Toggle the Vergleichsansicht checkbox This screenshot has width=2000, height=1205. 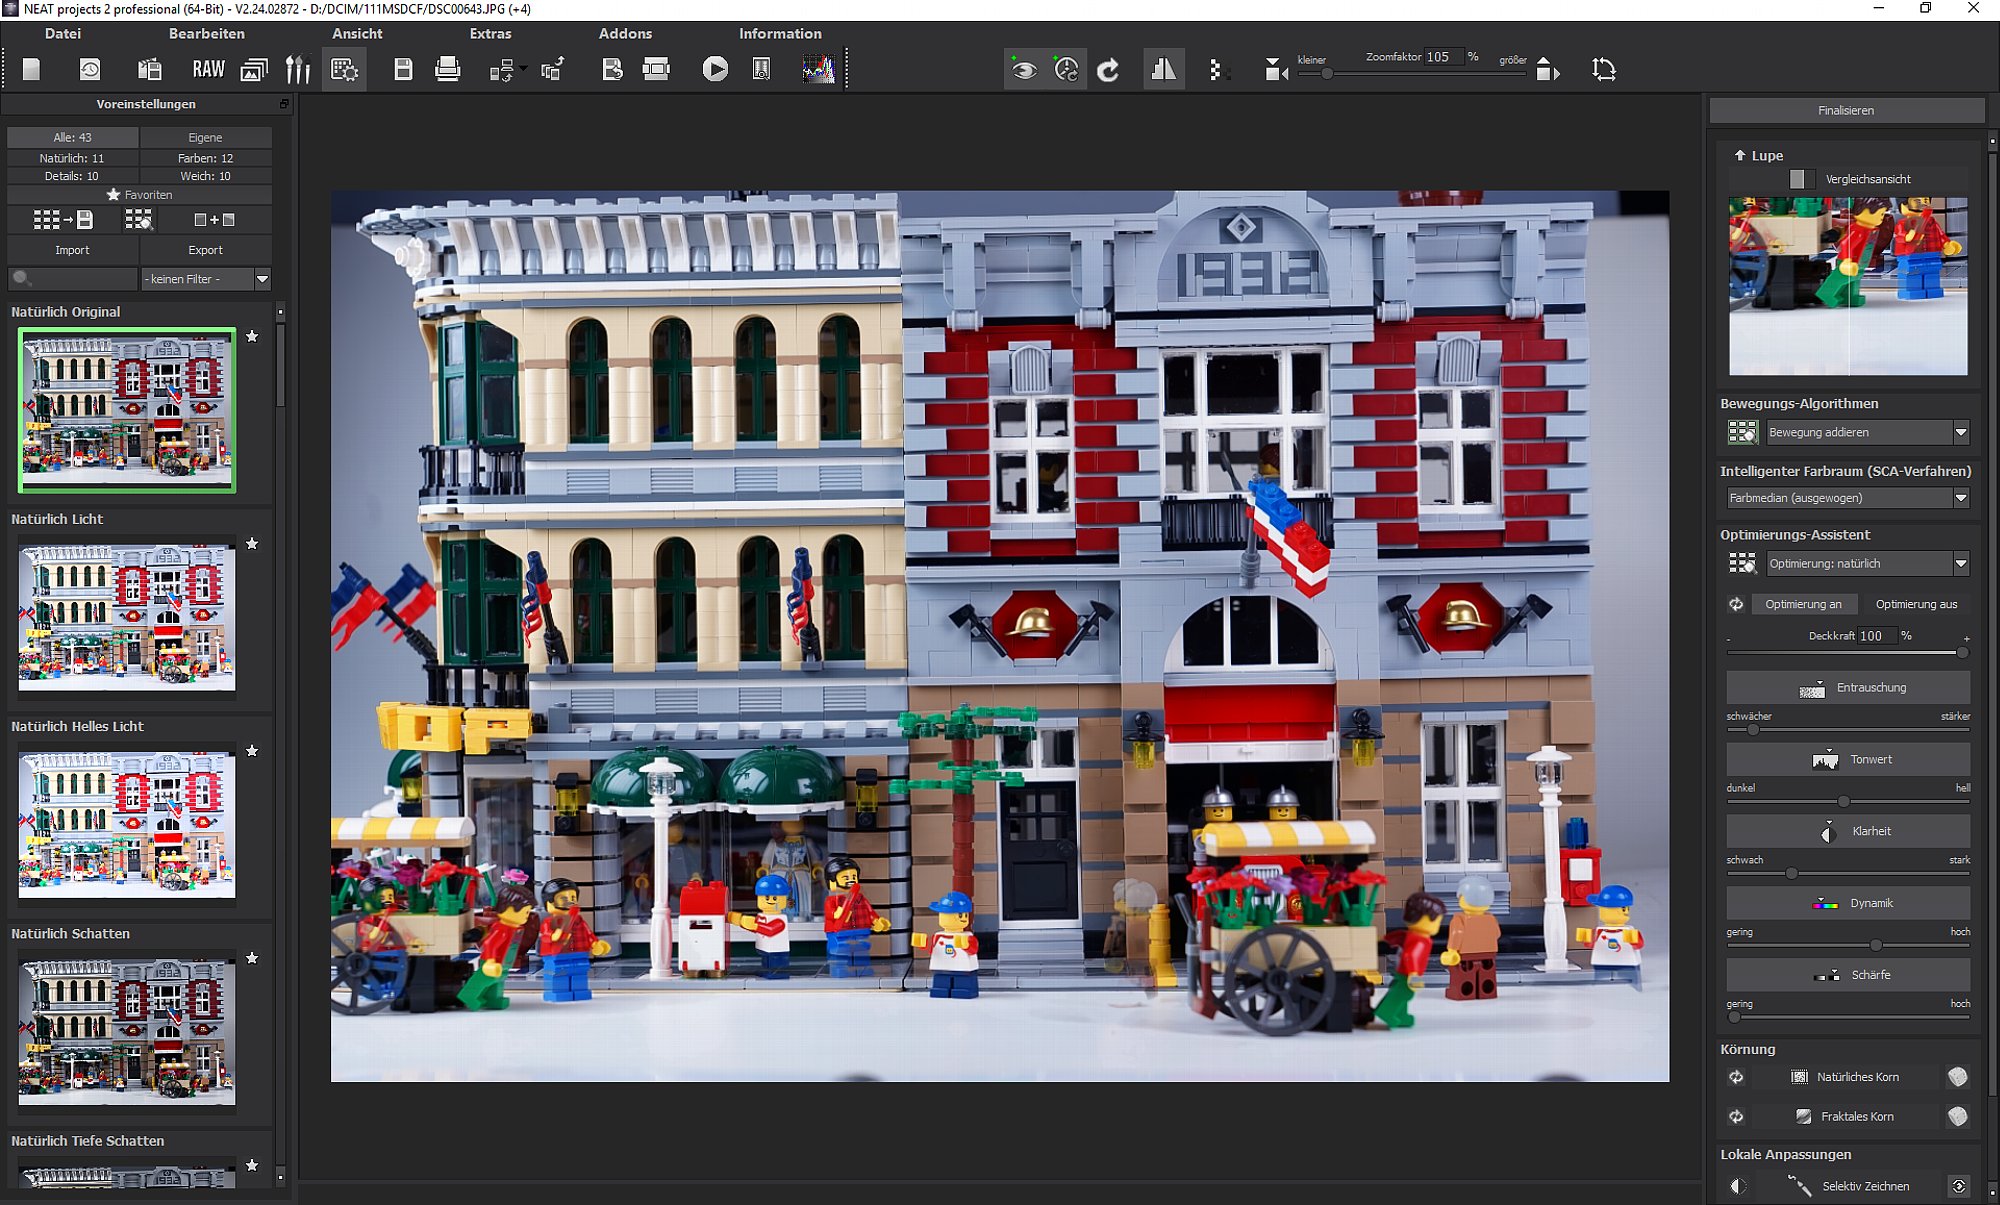[x=1797, y=179]
